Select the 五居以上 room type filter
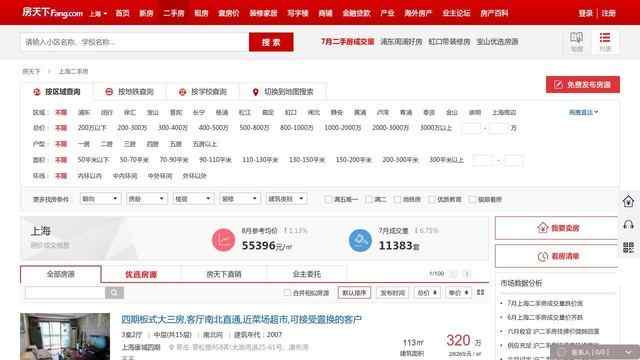Screen dimensions: 640x360 pyautogui.click(x=204, y=144)
